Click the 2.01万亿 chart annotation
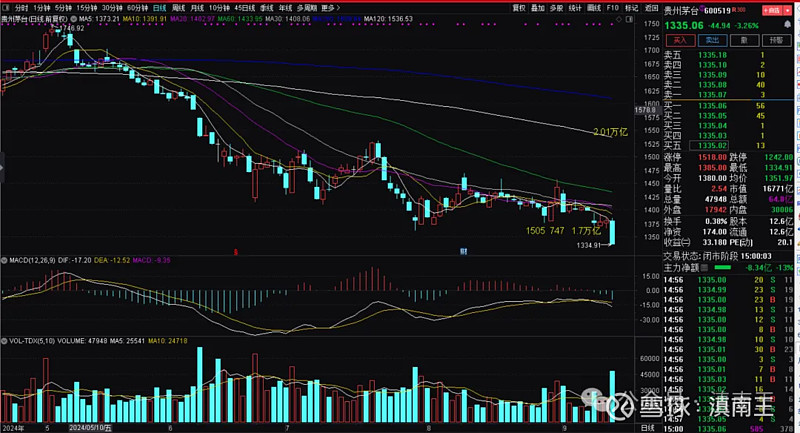 [x=610, y=132]
